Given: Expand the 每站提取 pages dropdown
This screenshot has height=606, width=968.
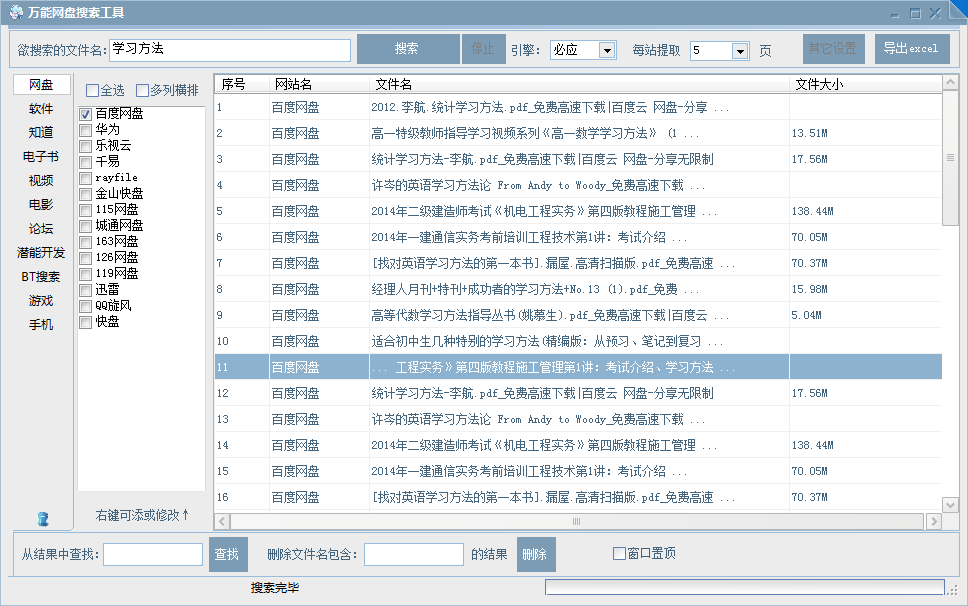Looking at the screenshot, I should [x=740, y=50].
